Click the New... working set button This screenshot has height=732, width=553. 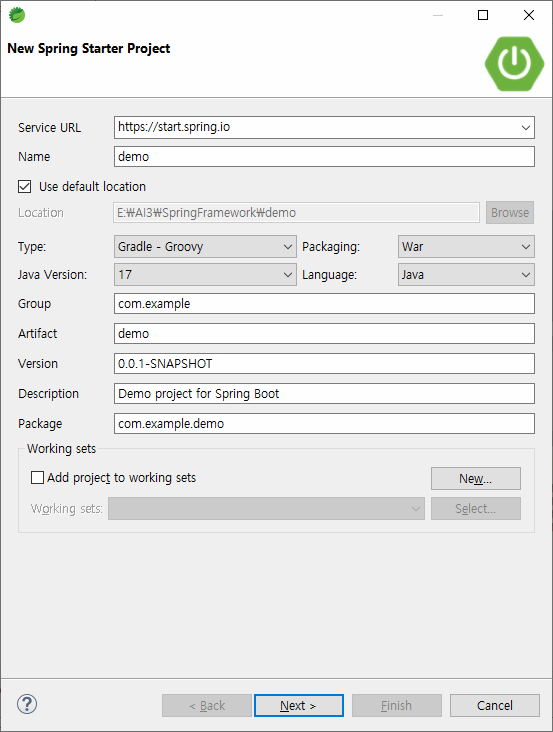(x=476, y=479)
